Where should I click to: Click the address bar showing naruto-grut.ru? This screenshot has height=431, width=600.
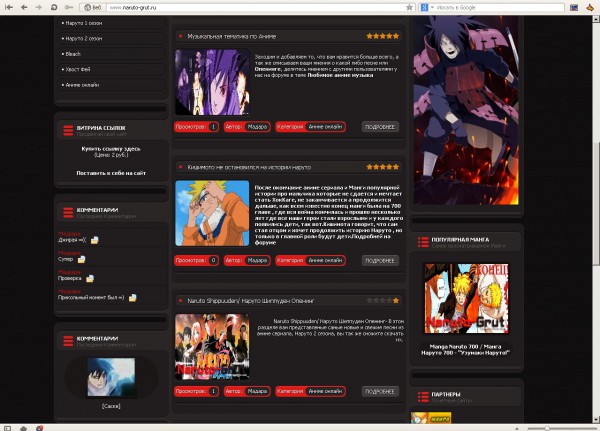click(x=256, y=7)
